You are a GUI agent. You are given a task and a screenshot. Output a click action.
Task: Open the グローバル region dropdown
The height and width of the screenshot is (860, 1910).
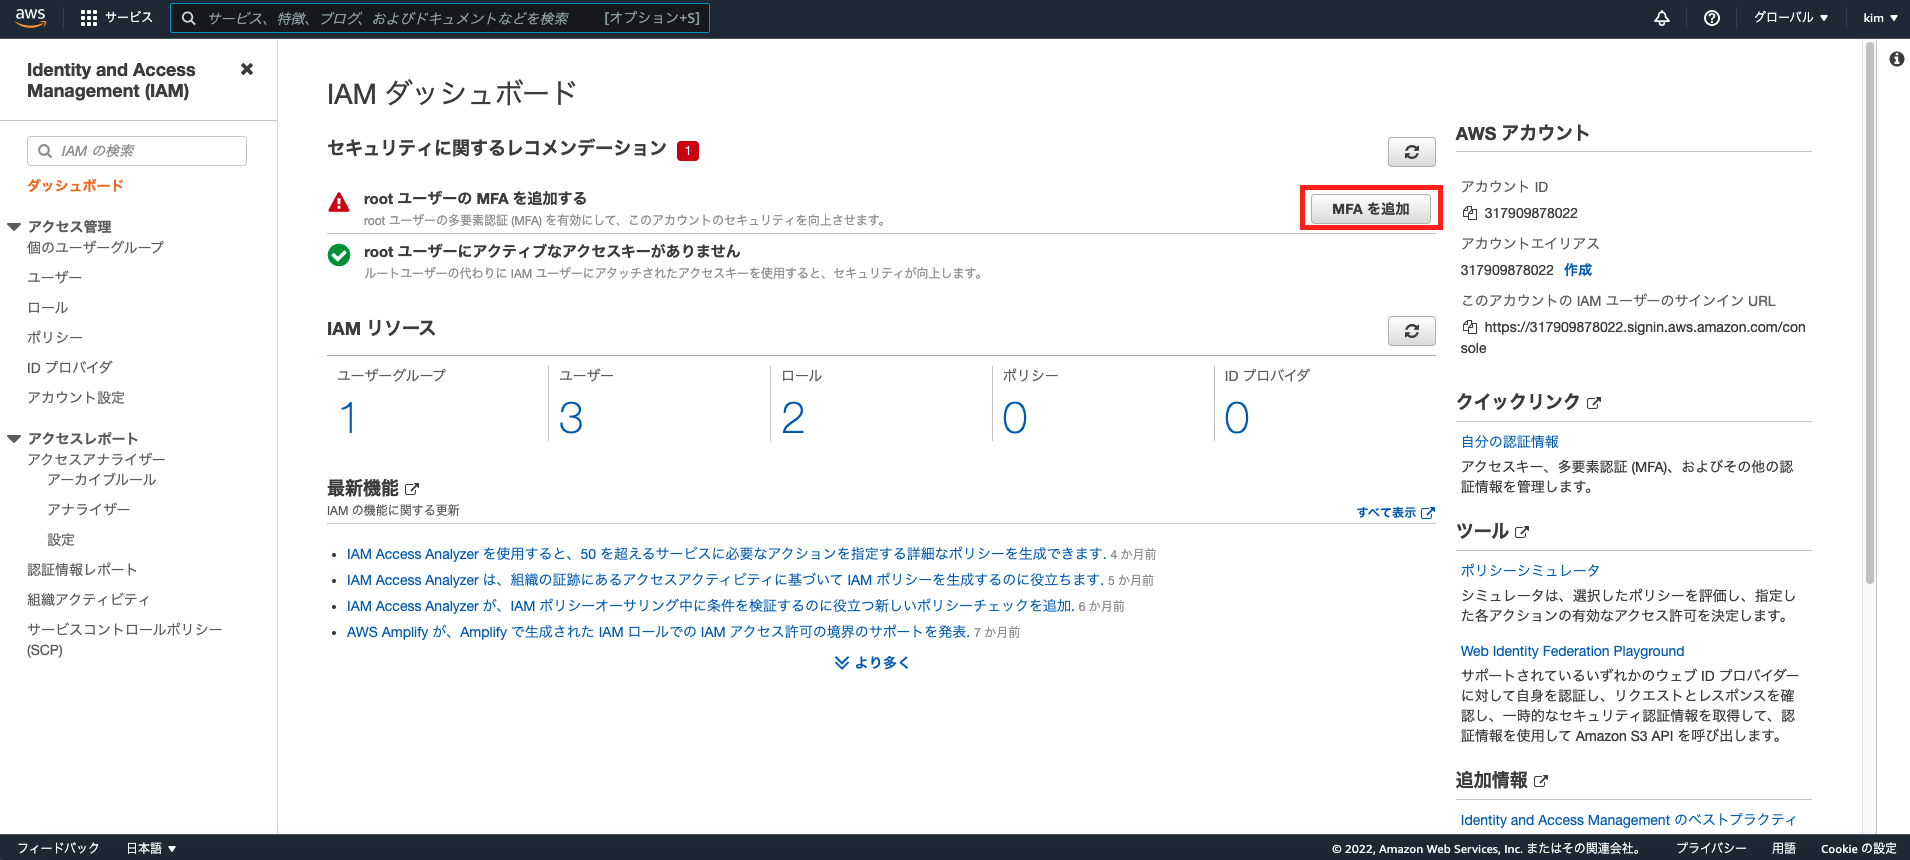tap(1791, 18)
